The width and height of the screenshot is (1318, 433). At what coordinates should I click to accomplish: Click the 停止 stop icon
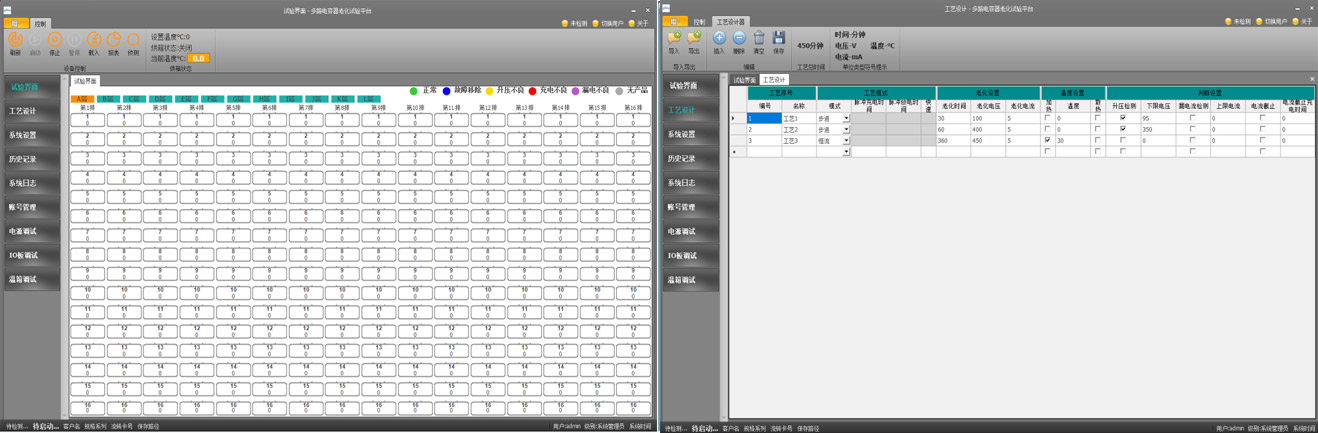coord(55,40)
